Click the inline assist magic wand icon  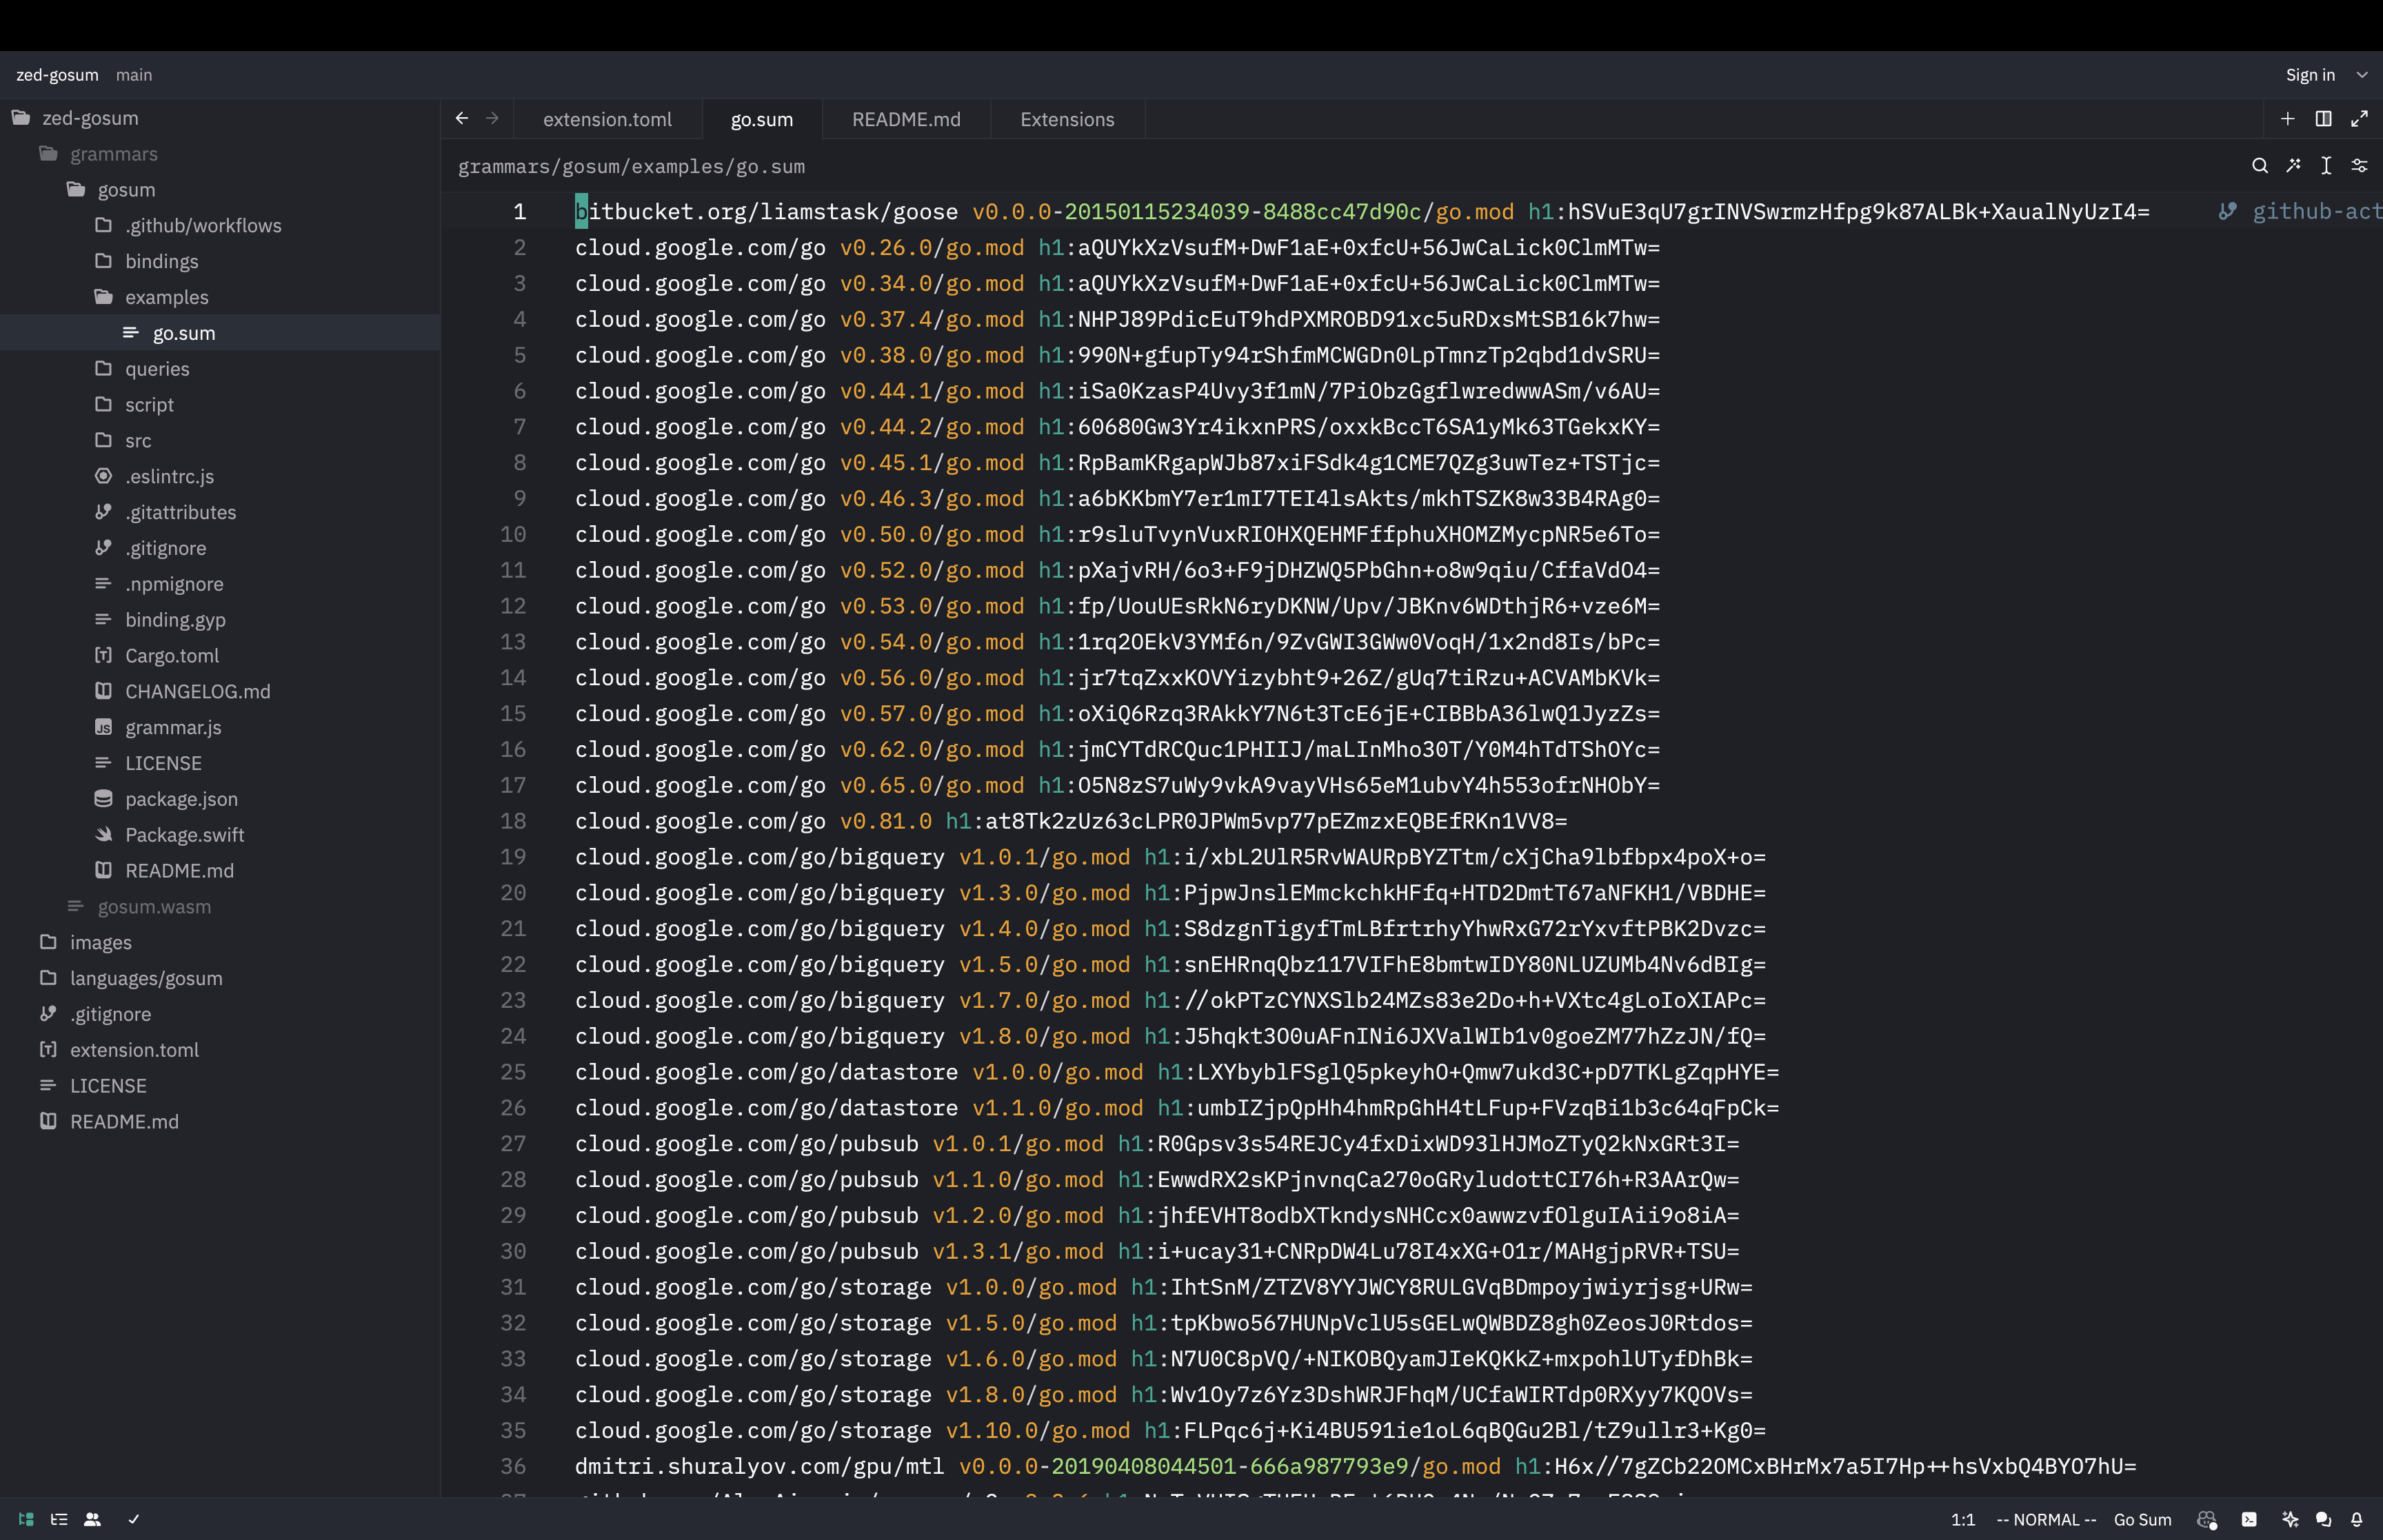coord(2293,166)
